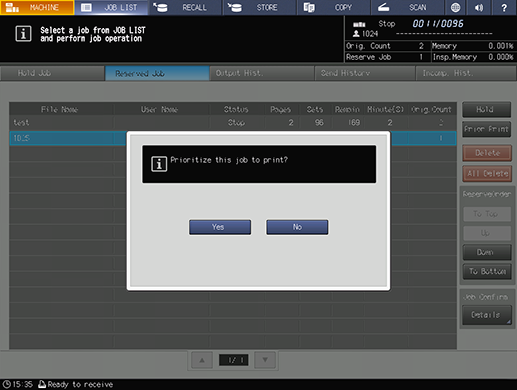Click the Reserve Job count field
This screenshot has height=390, width=517.
pos(387,57)
